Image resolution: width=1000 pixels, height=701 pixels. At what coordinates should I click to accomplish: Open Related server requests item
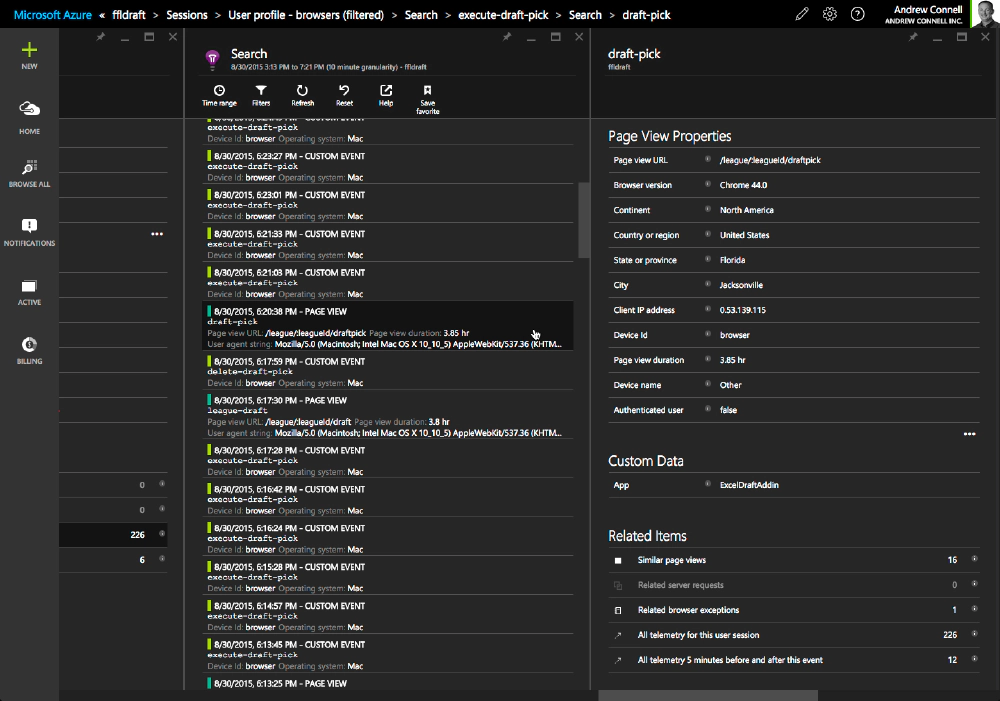point(794,585)
